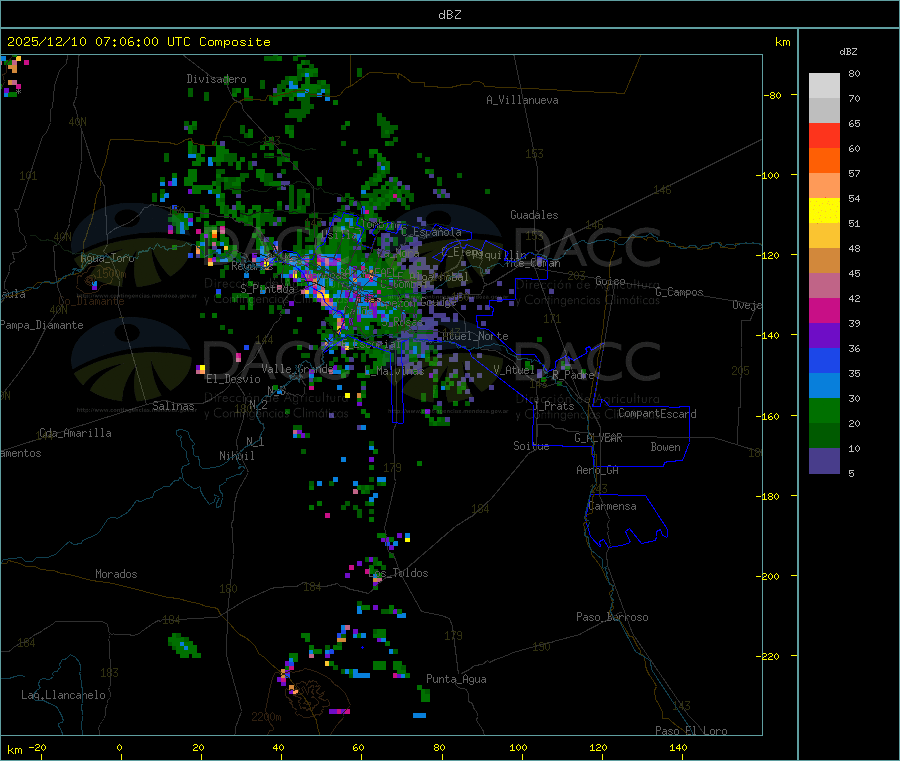Select the Bowen location label
The image size is (900, 761).
tap(665, 447)
